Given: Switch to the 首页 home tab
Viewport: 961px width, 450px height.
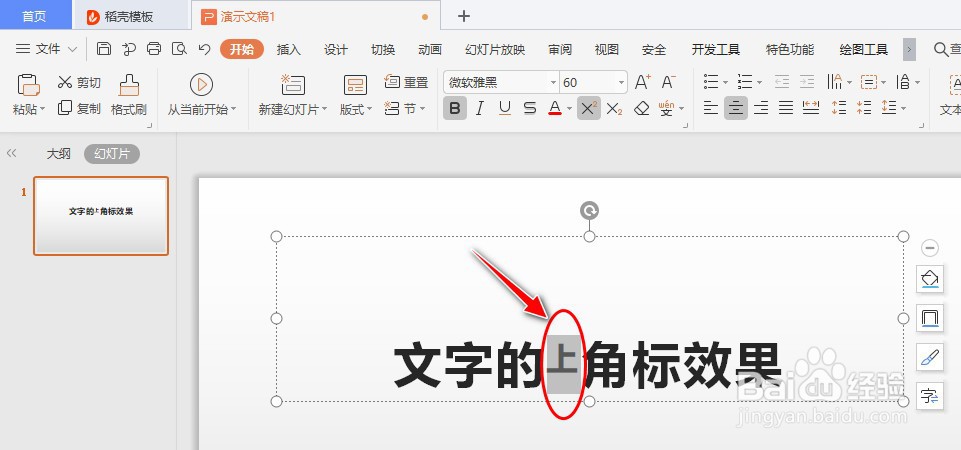Looking at the screenshot, I should [34, 16].
